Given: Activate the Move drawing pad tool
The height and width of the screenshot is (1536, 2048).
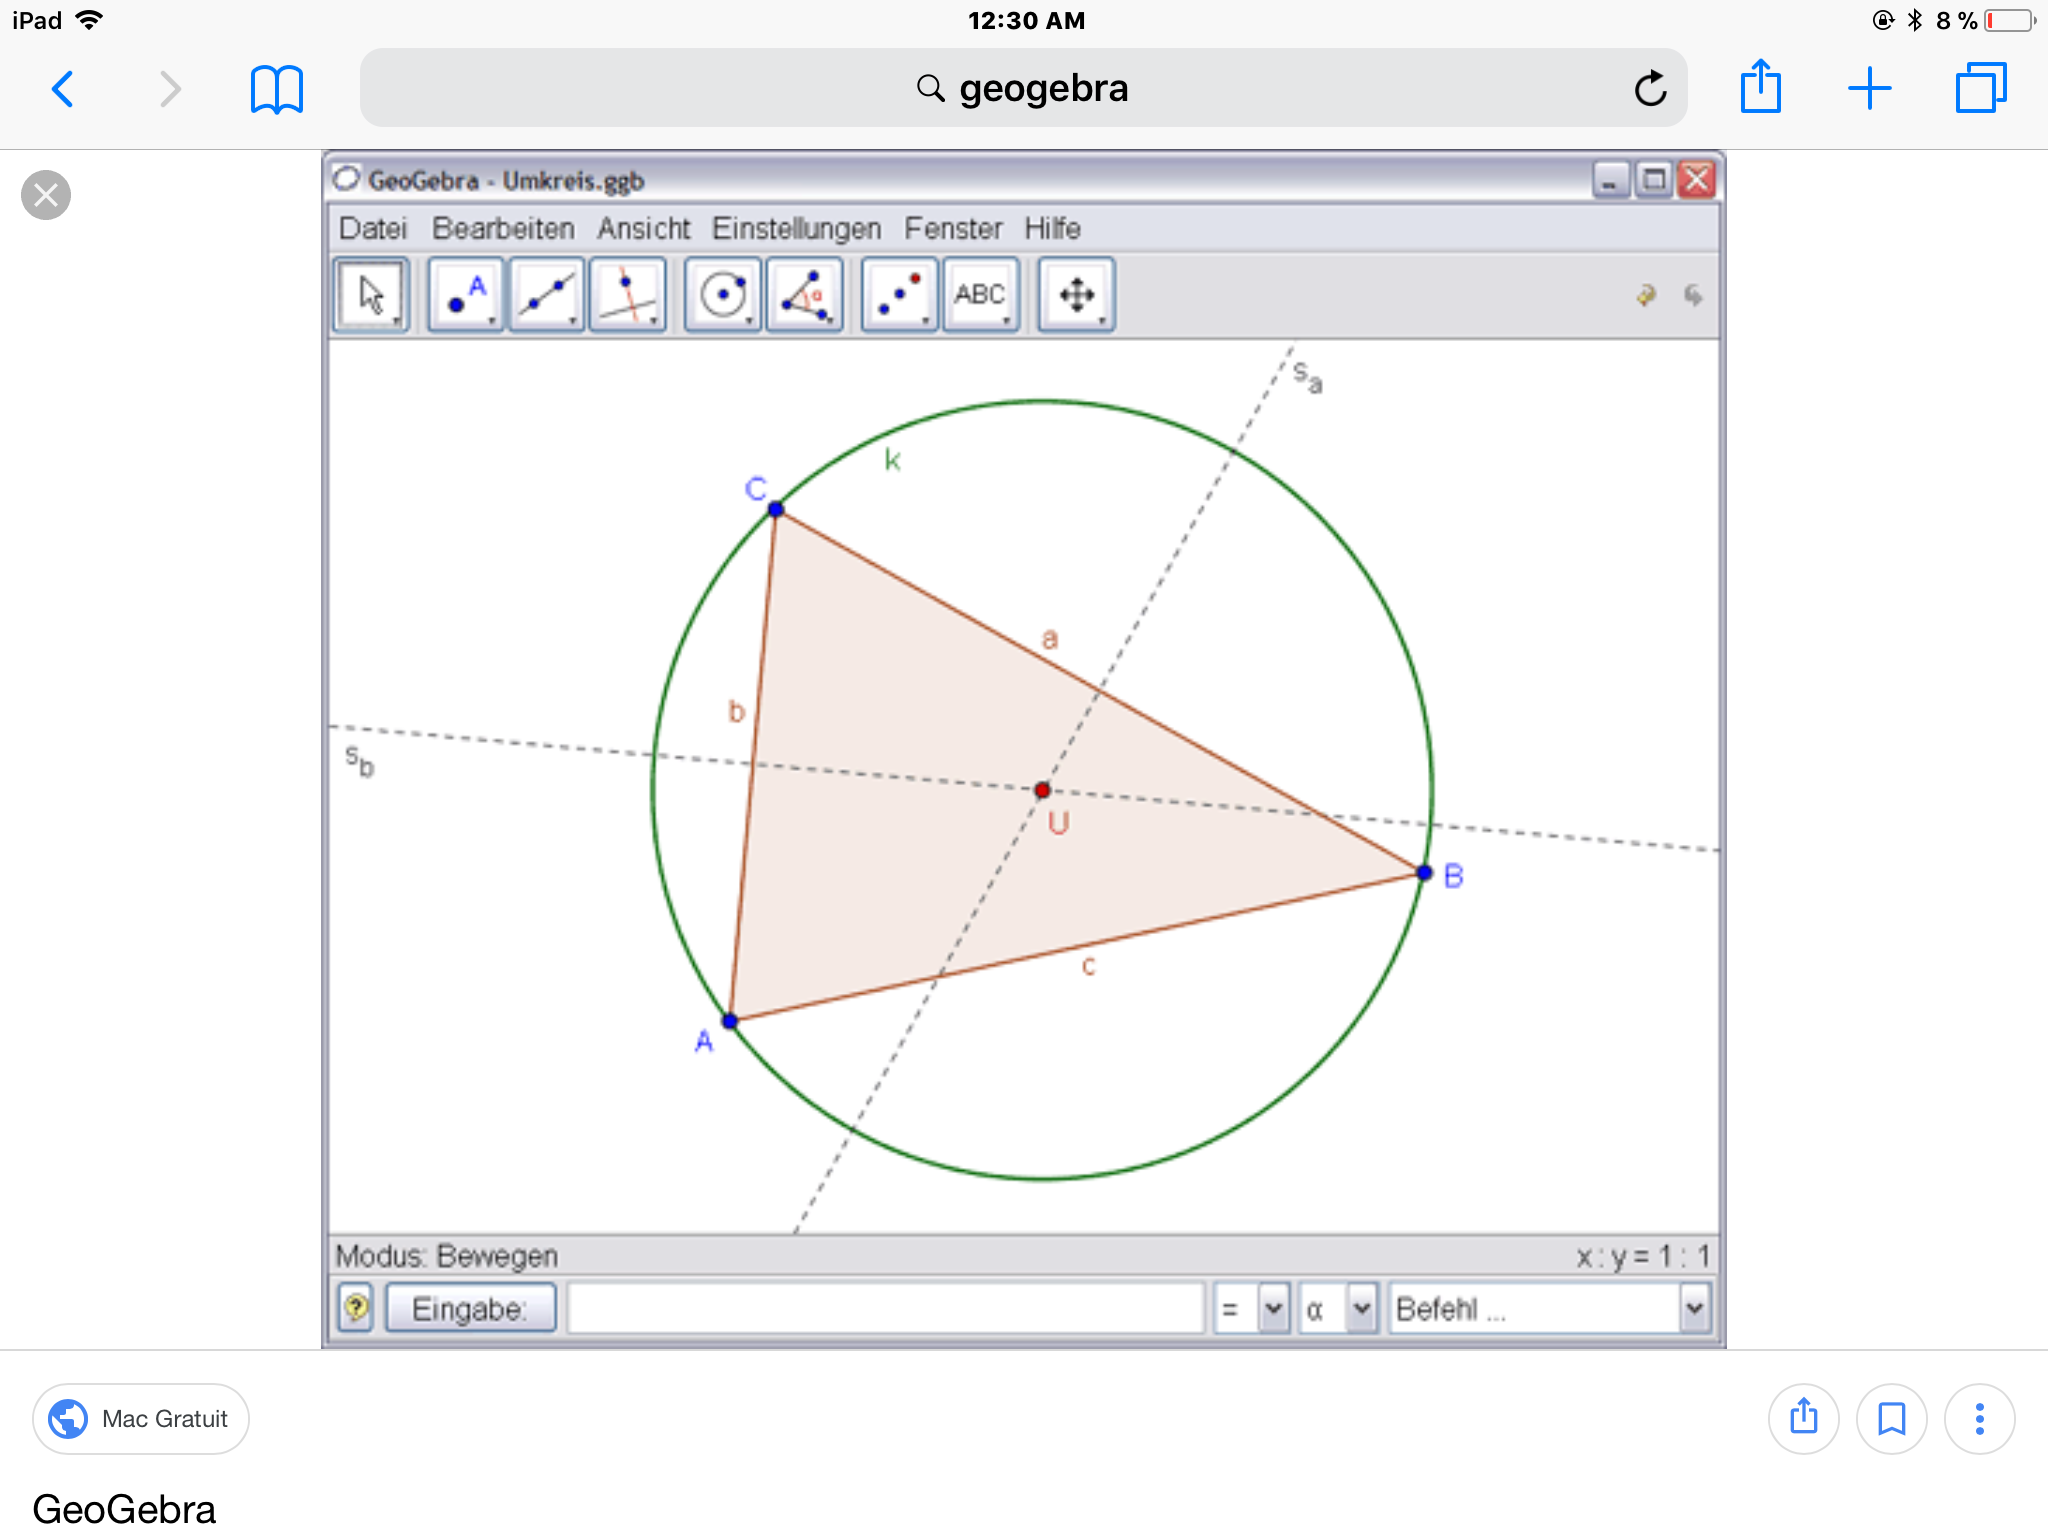Looking at the screenshot, I should 1076,295.
